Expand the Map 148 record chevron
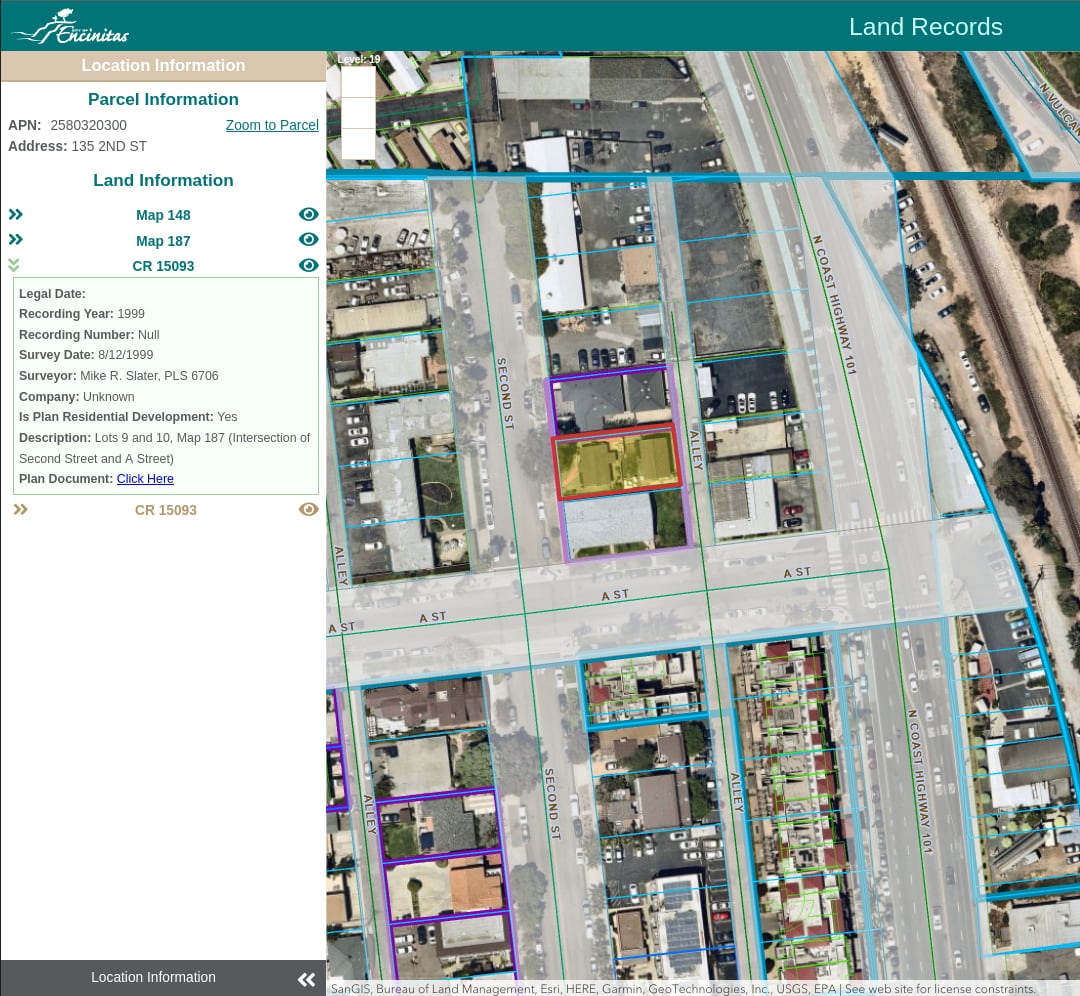 (16, 214)
